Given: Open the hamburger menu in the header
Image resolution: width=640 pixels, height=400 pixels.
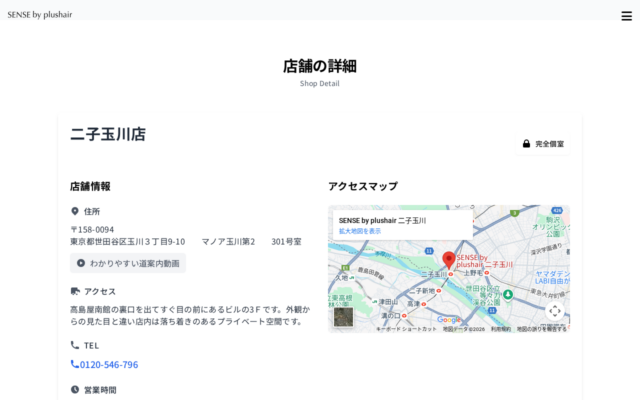Looking at the screenshot, I should click(x=626, y=15).
